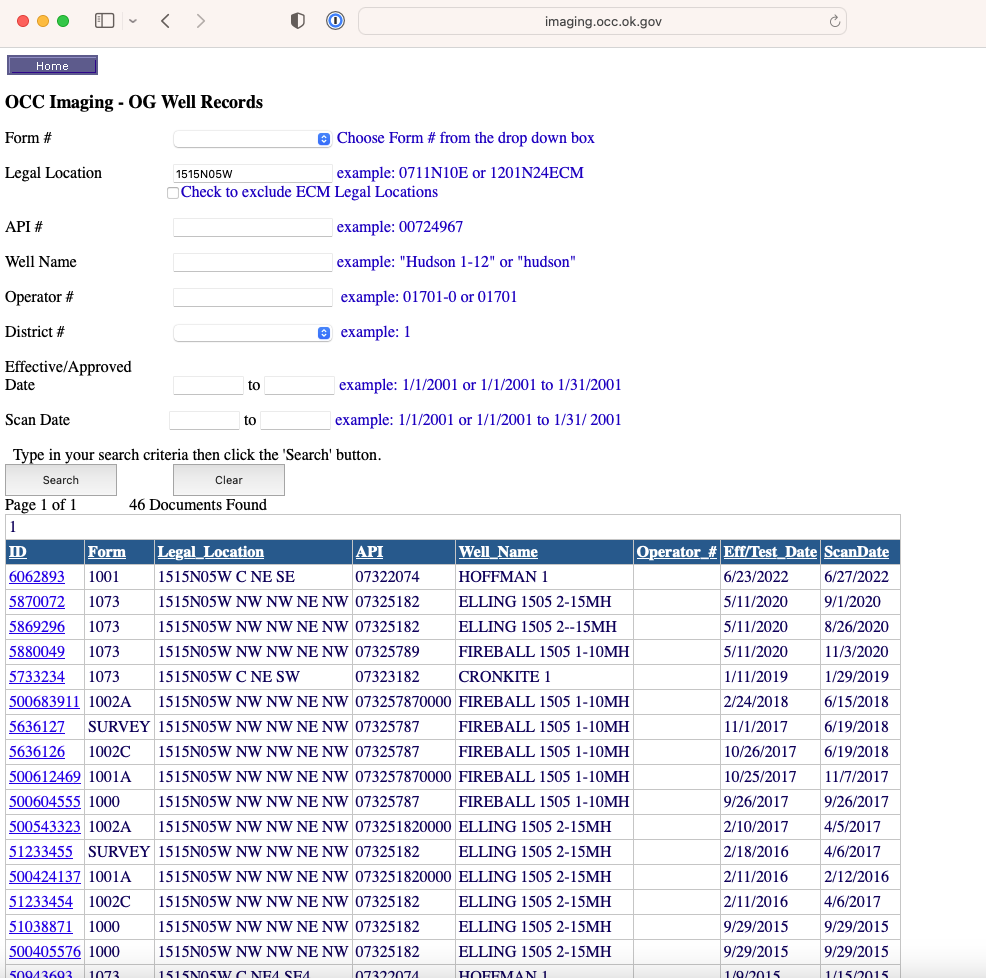Click well name CRONKITE 1
The image size is (986, 978).
504,677
